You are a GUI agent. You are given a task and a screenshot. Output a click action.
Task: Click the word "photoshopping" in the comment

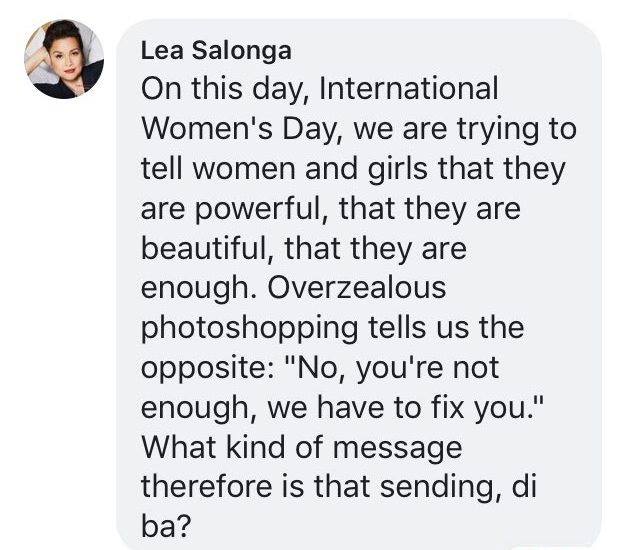click(x=249, y=328)
